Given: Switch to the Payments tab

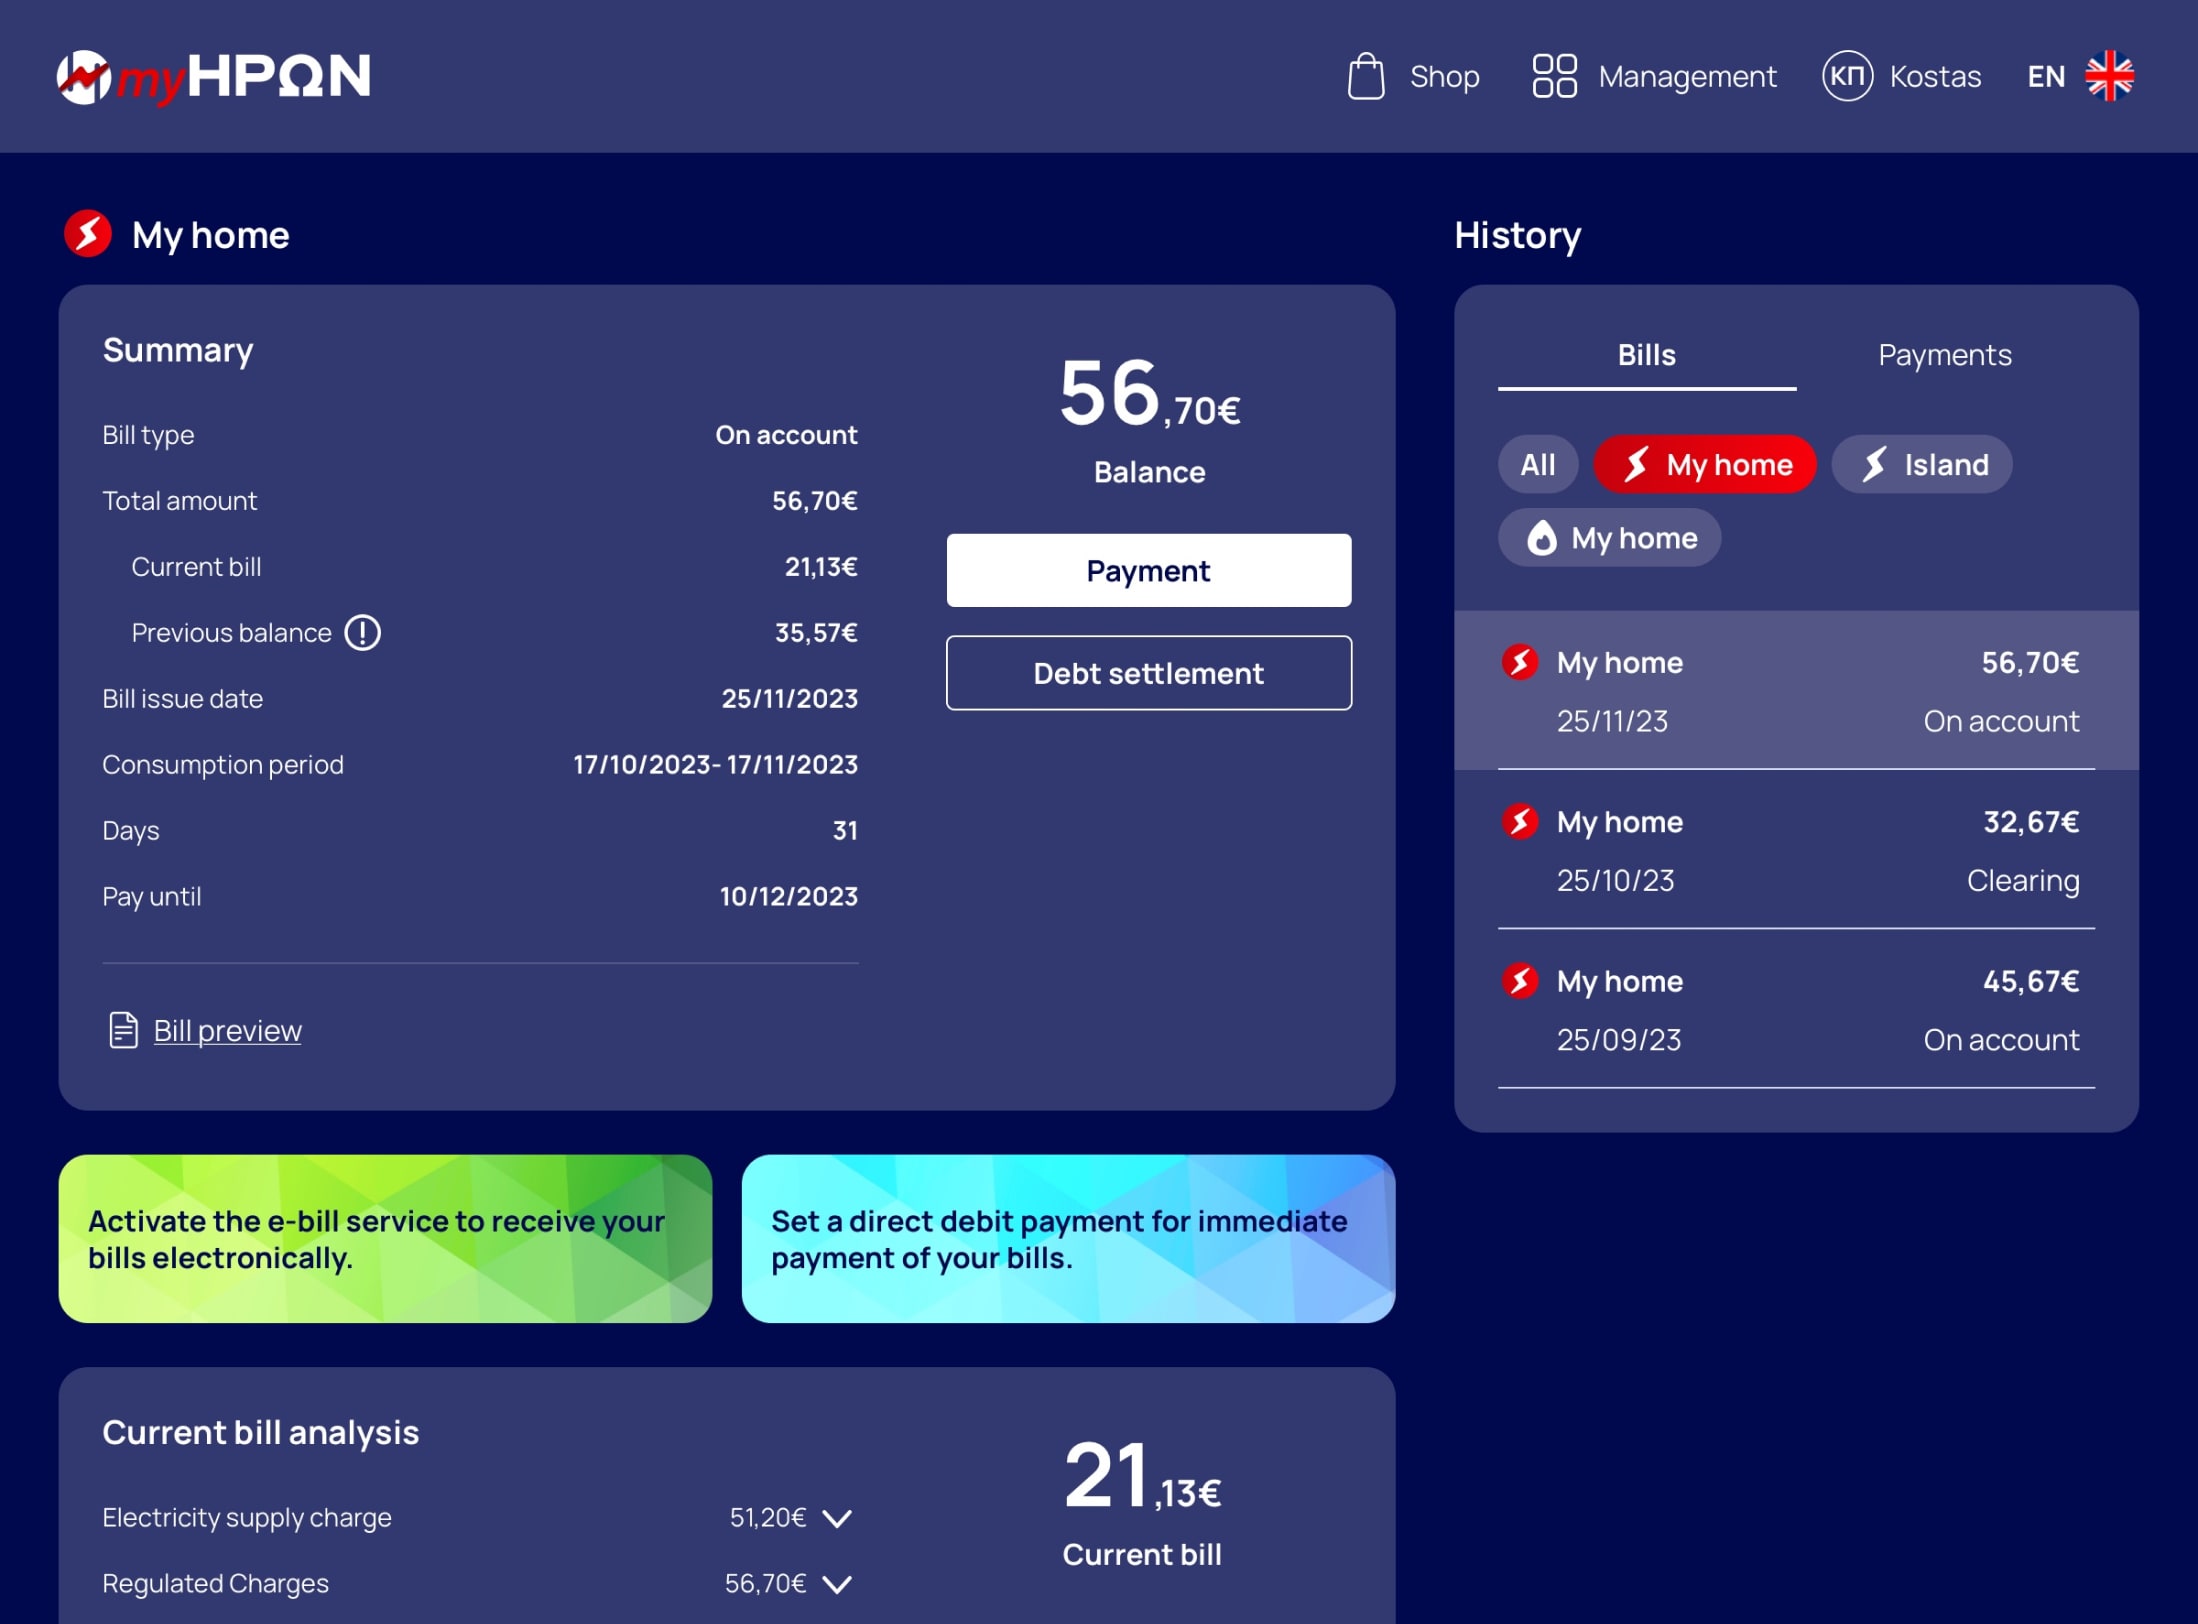Looking at the screenshot, I should [1944, 354].
